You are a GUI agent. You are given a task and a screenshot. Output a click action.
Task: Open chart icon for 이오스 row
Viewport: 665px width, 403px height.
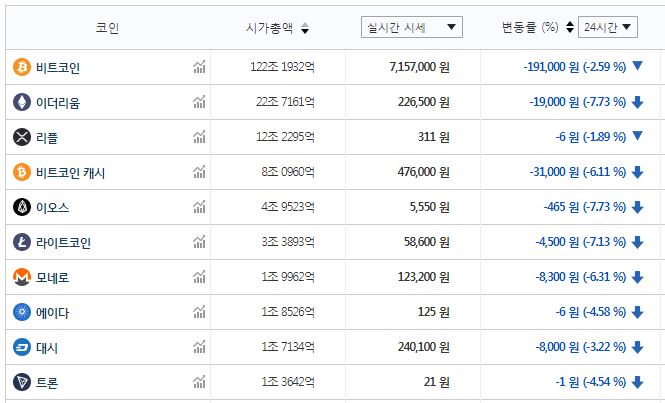pyautogui.click(x=199, y=207)
